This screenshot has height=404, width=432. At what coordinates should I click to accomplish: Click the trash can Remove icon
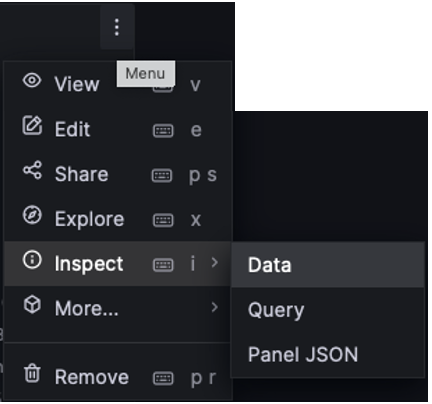point(32,373)
